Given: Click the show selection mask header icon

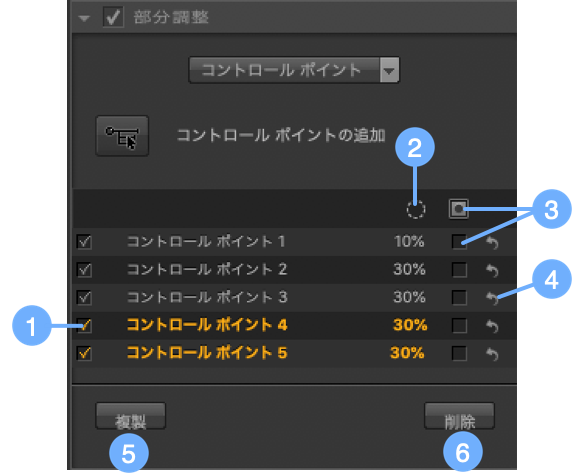Looking at the screenshot, I should [x=458, y=209].
